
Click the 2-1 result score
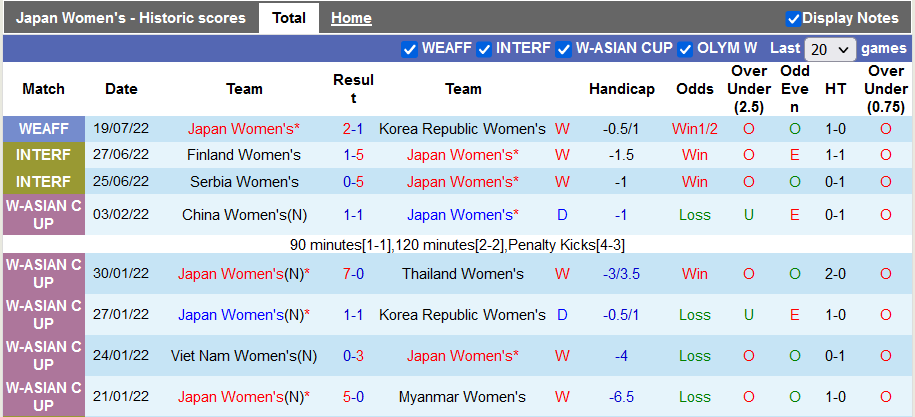[x=353, y=129]
